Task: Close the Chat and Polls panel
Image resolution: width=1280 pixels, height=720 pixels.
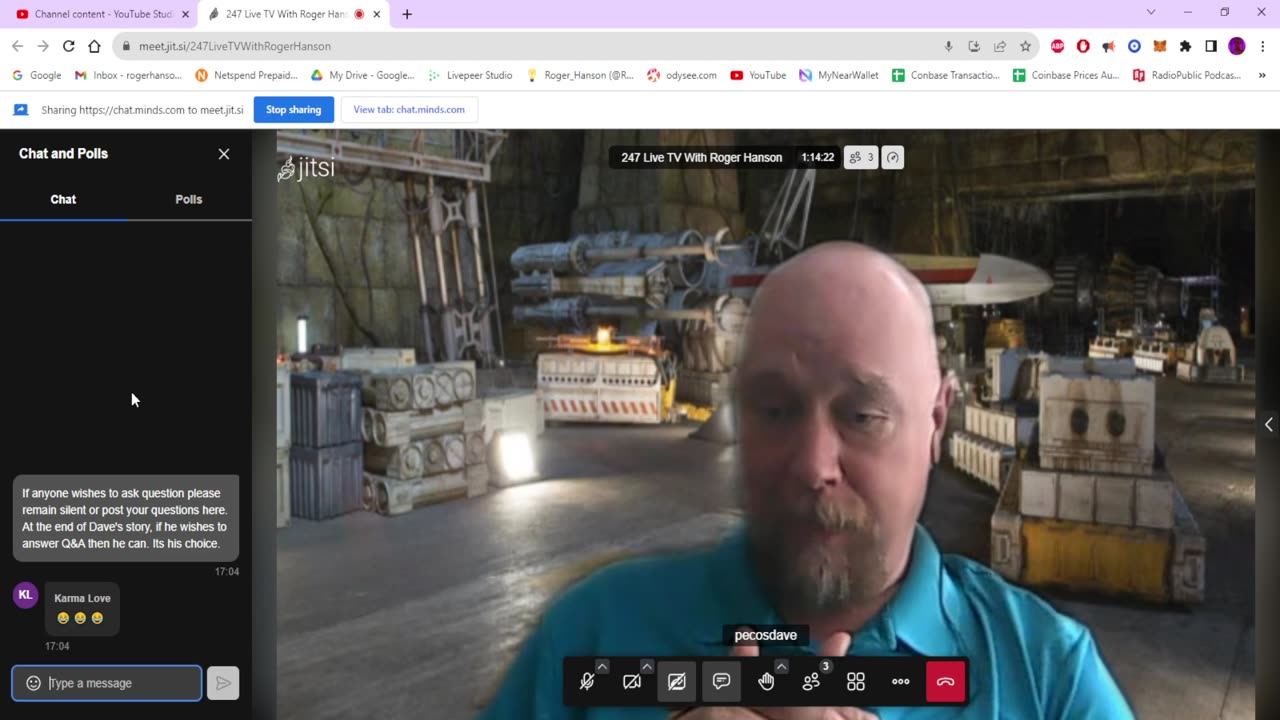Action: pyautogui.click(x=224, y=154)
